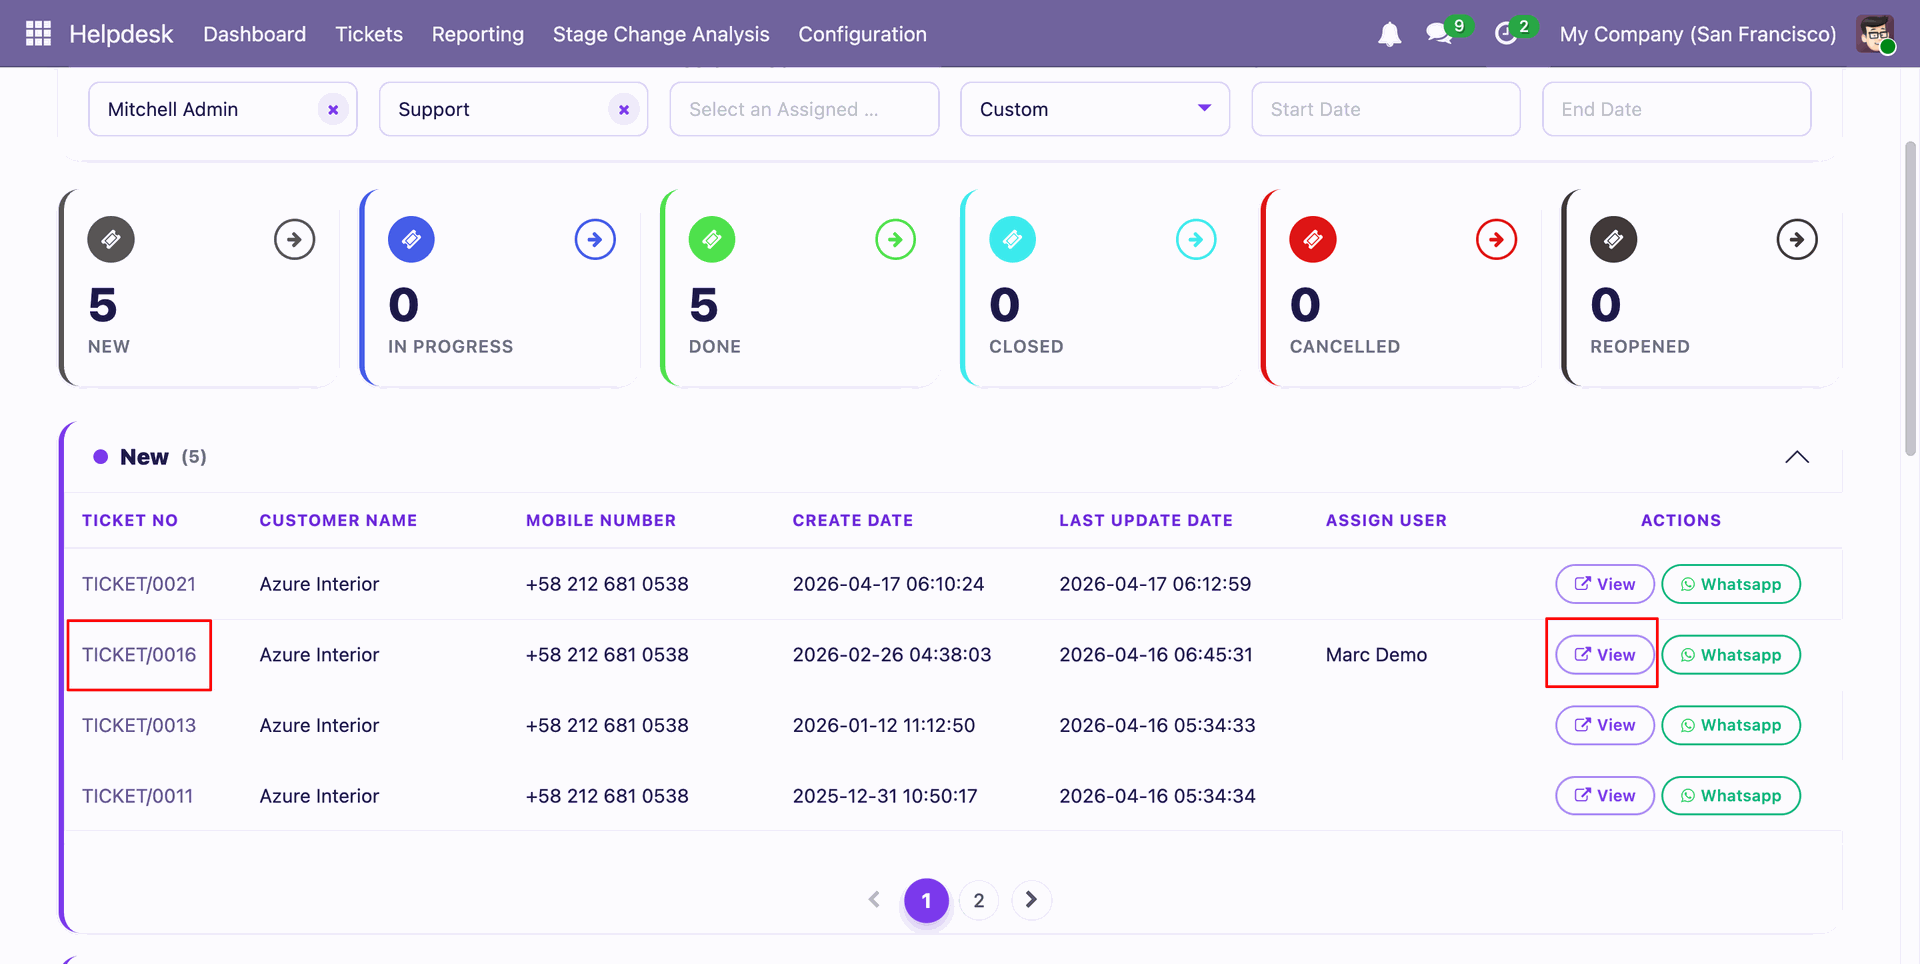Send Whatsapp for TICKET/0013
The image size is (1920, 964).
coord(1730,725)
